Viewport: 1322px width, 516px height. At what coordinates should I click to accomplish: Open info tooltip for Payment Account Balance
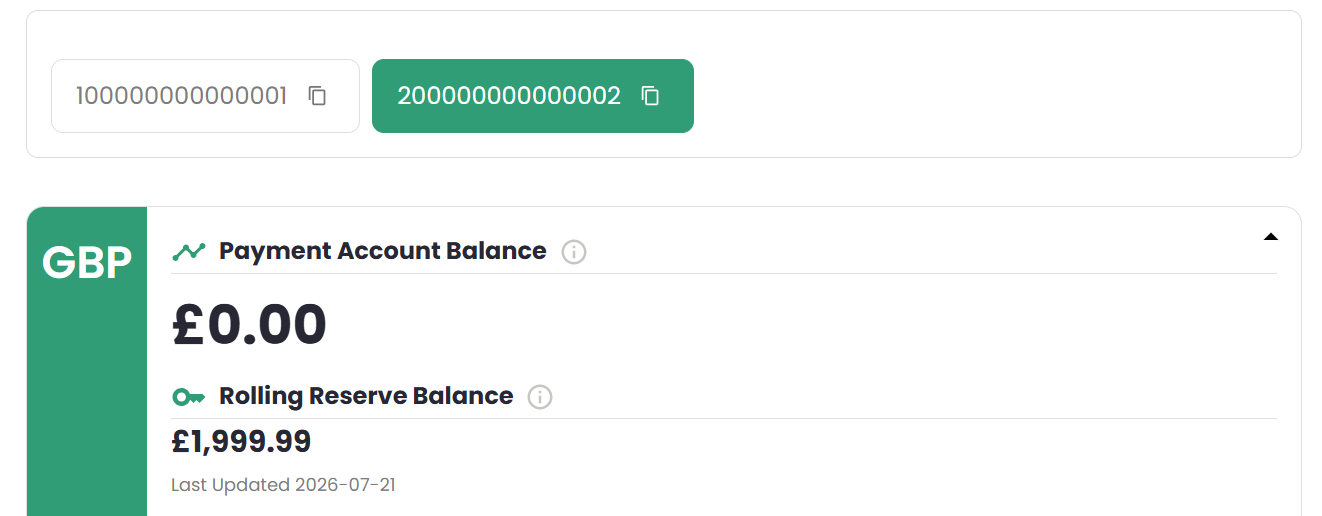click(x=574, y=252)
